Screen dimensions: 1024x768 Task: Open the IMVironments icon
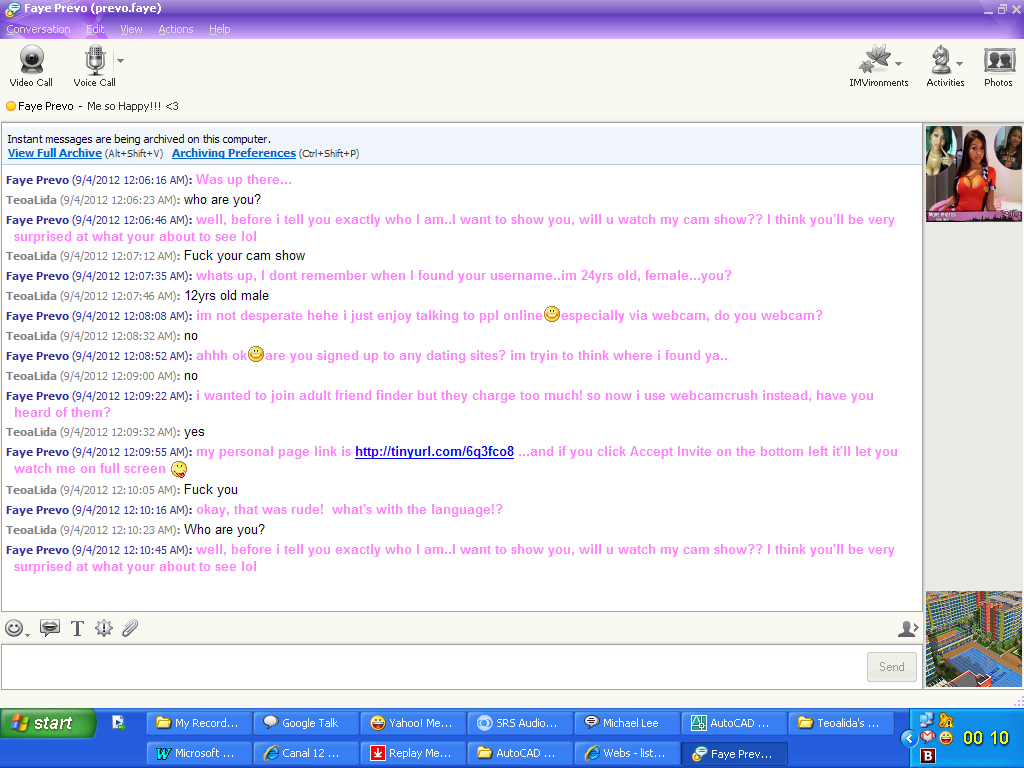(874, 59)
